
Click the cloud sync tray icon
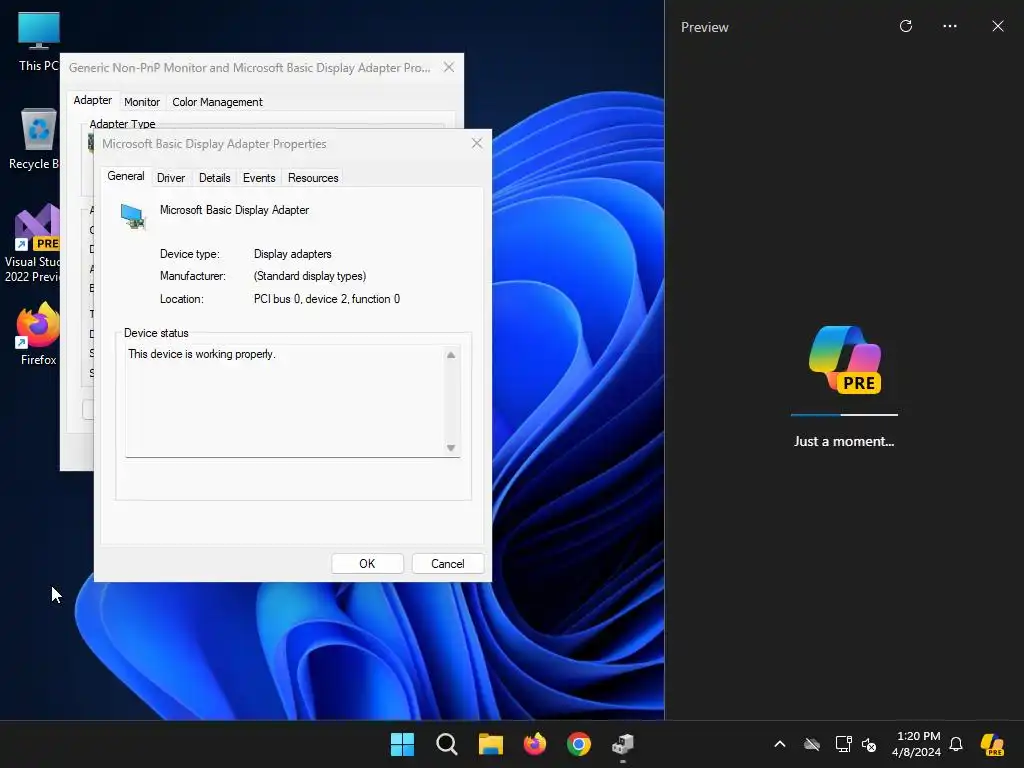click(x=812, y=744)
